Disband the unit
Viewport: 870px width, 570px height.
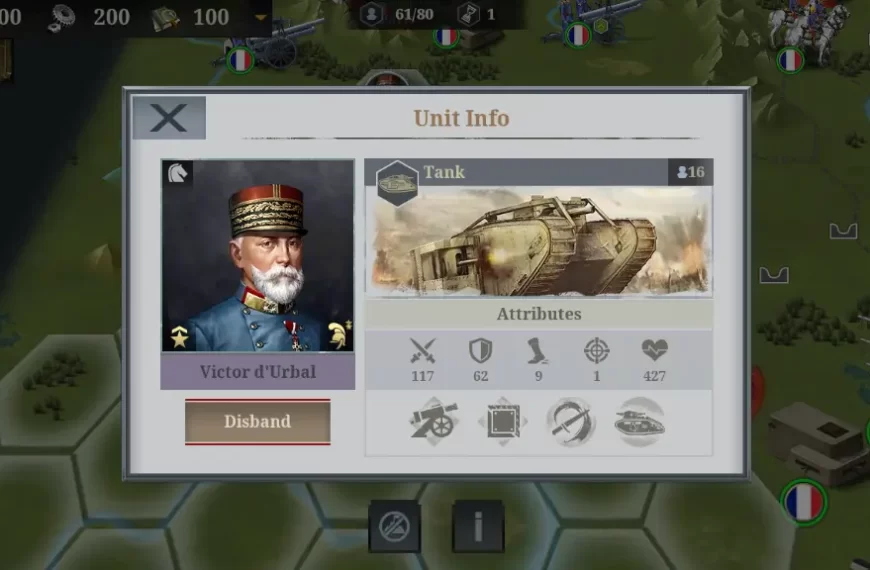pos(257,421)
